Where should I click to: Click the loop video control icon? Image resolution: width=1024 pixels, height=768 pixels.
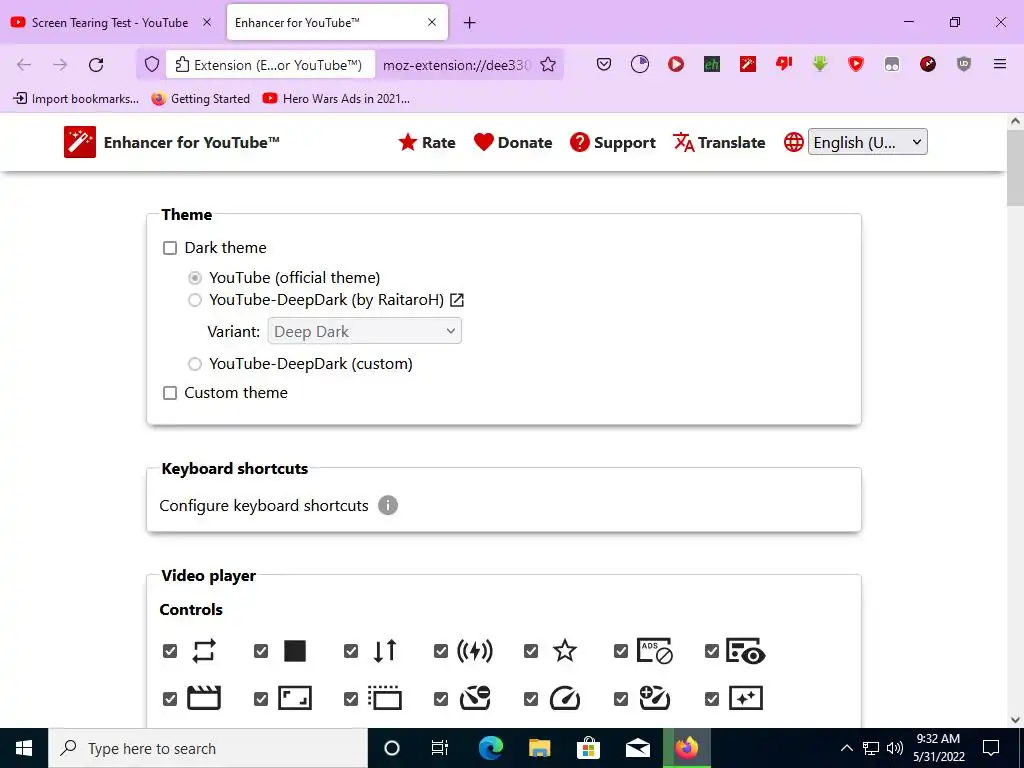204,651
